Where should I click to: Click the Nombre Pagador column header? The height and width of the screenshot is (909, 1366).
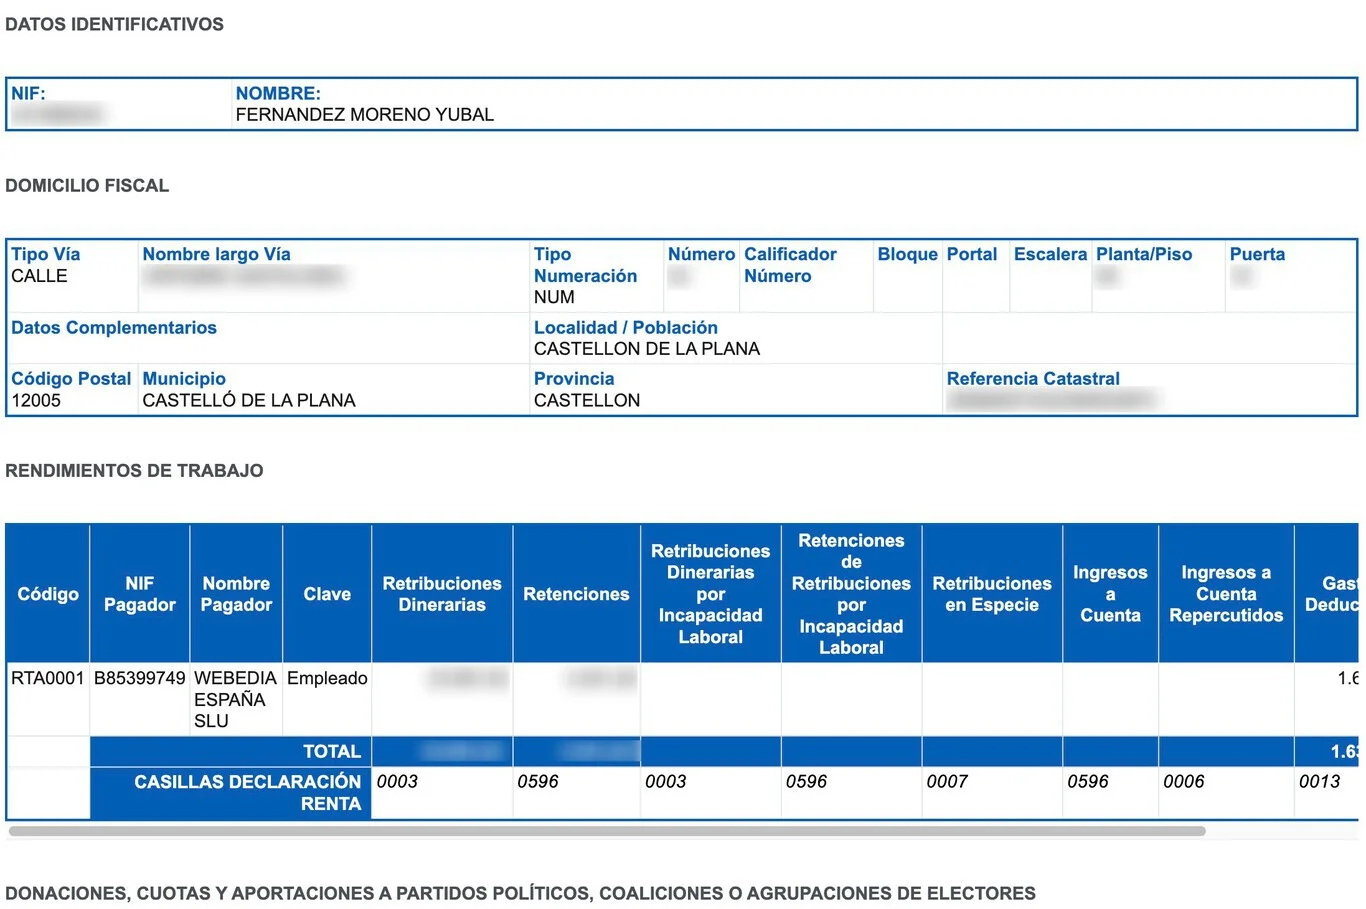[x=236, y=594]
